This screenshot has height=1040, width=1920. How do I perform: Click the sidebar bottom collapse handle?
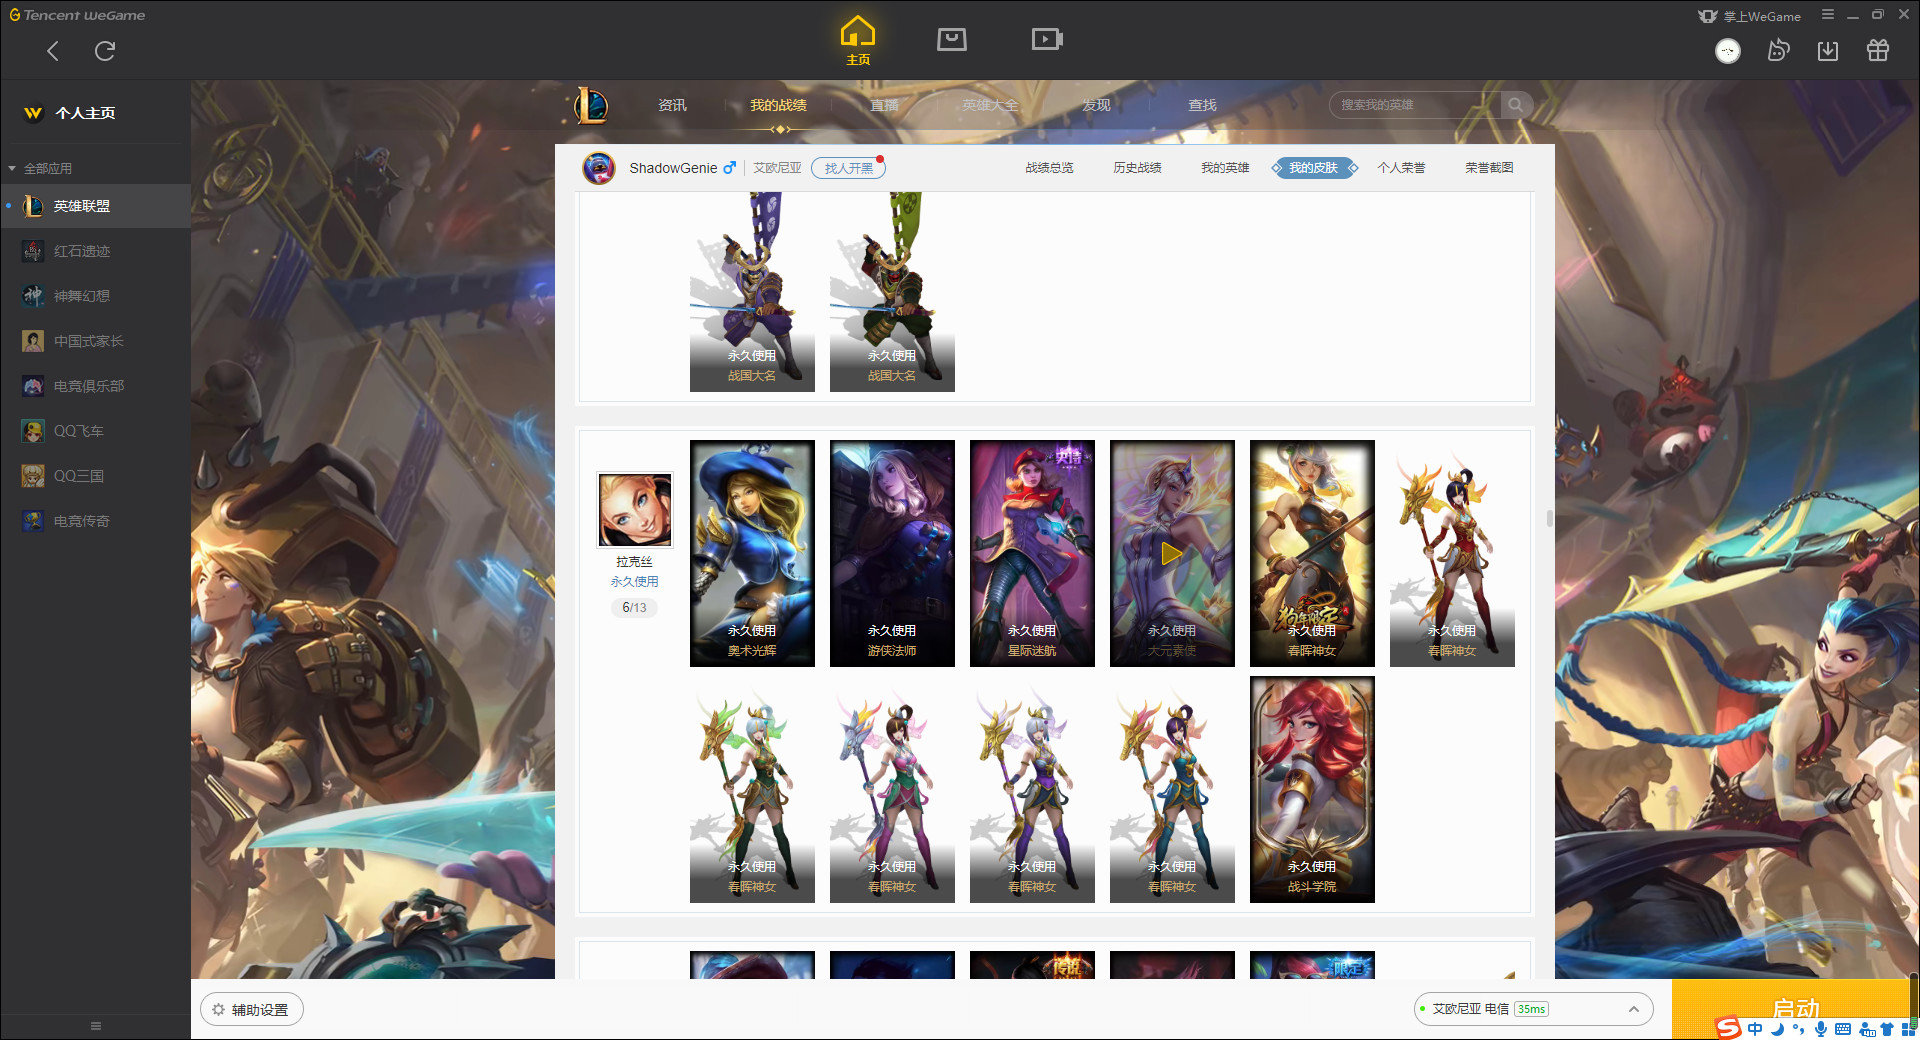[x=96, y=1026]
